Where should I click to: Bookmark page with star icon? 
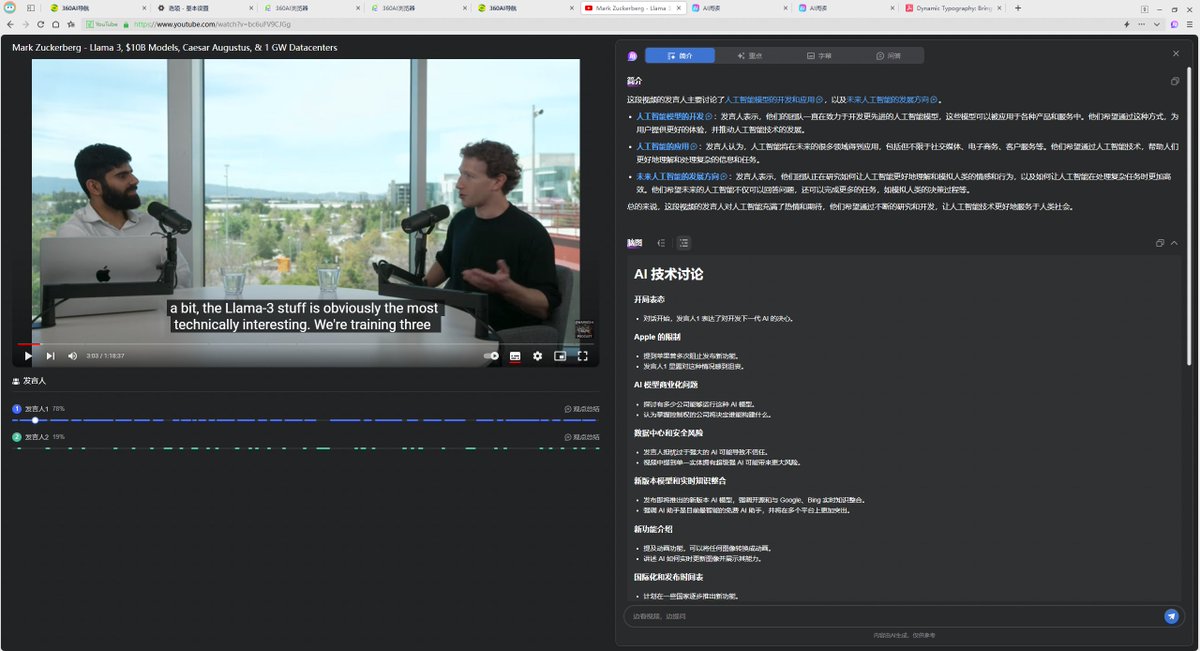pyautogui.click(x=71, y=24)
